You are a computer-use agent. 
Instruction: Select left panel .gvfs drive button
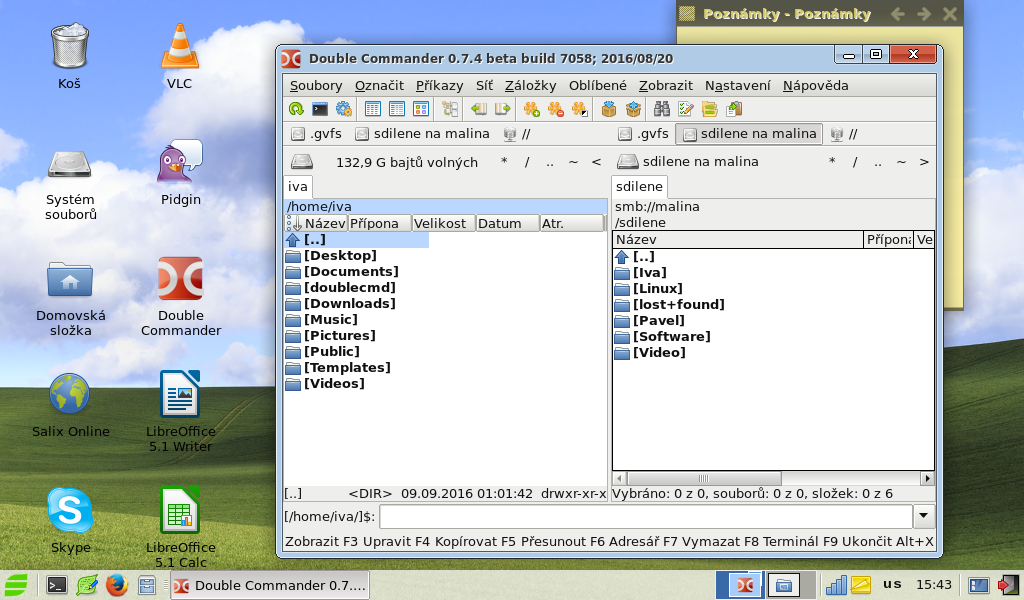(315, 134)
